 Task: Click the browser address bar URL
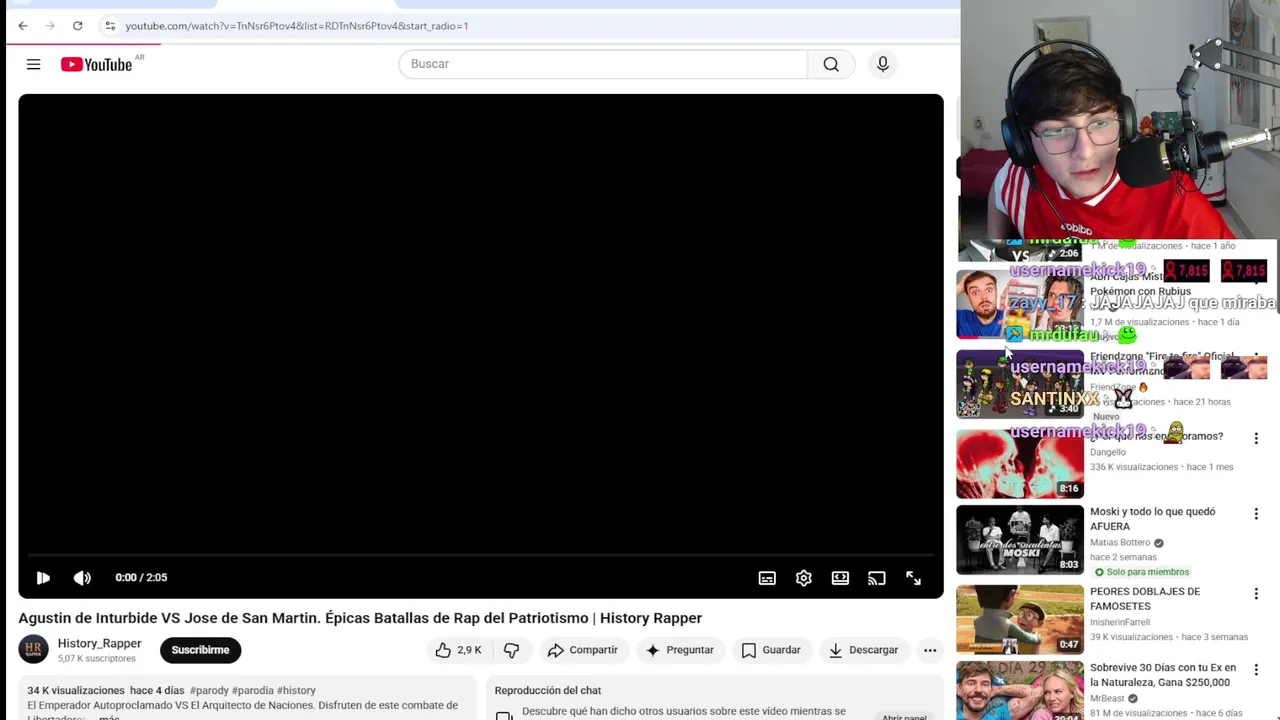[296, 26]
